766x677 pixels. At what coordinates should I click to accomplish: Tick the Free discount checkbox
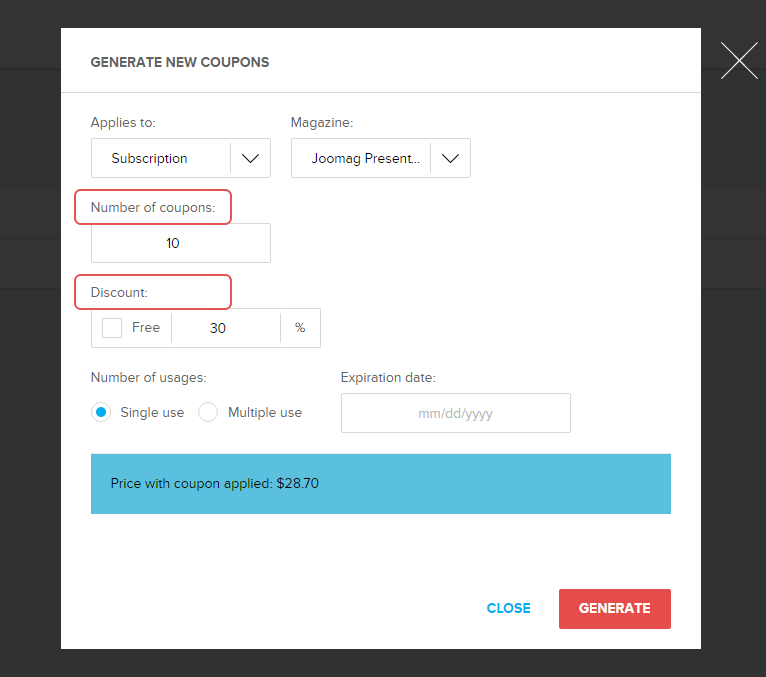coord(112,328)
